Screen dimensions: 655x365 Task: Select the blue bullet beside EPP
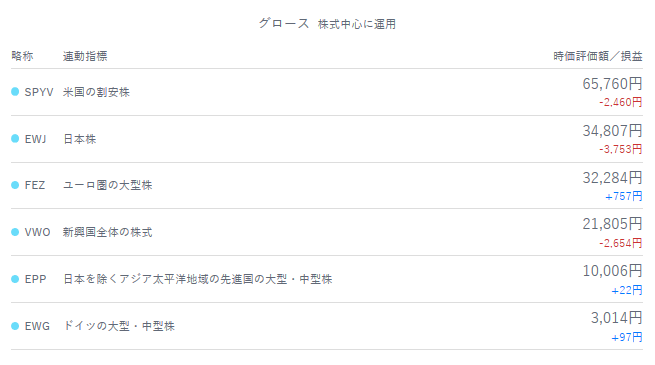pos(15,279)
